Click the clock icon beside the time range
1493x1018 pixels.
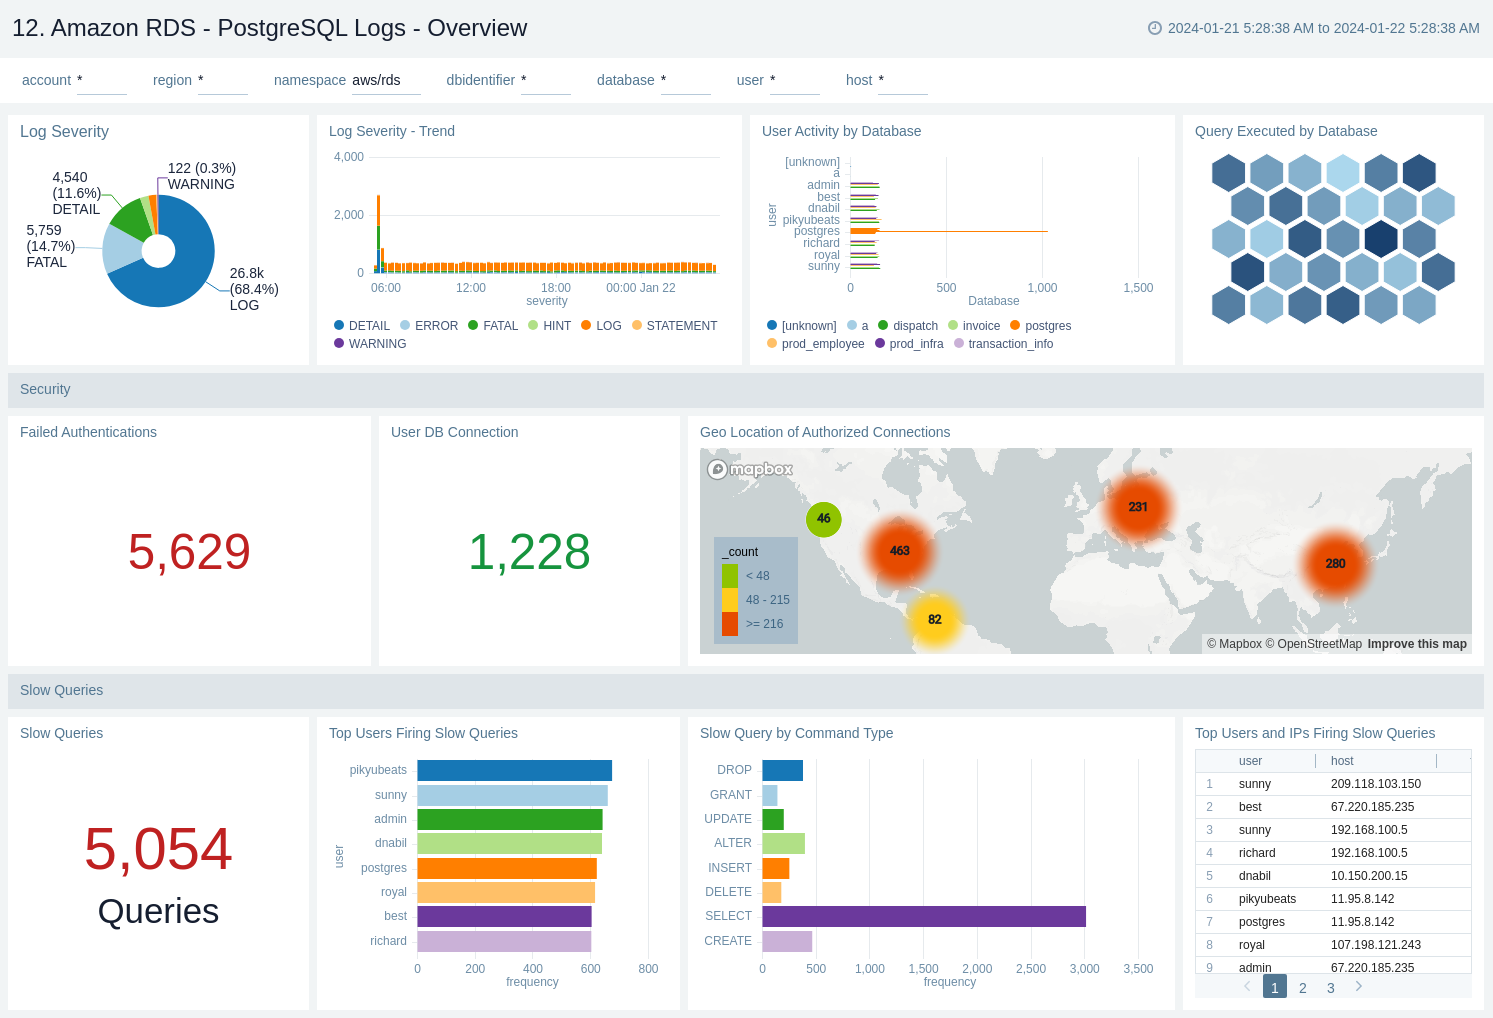(x=1153, y=28)
